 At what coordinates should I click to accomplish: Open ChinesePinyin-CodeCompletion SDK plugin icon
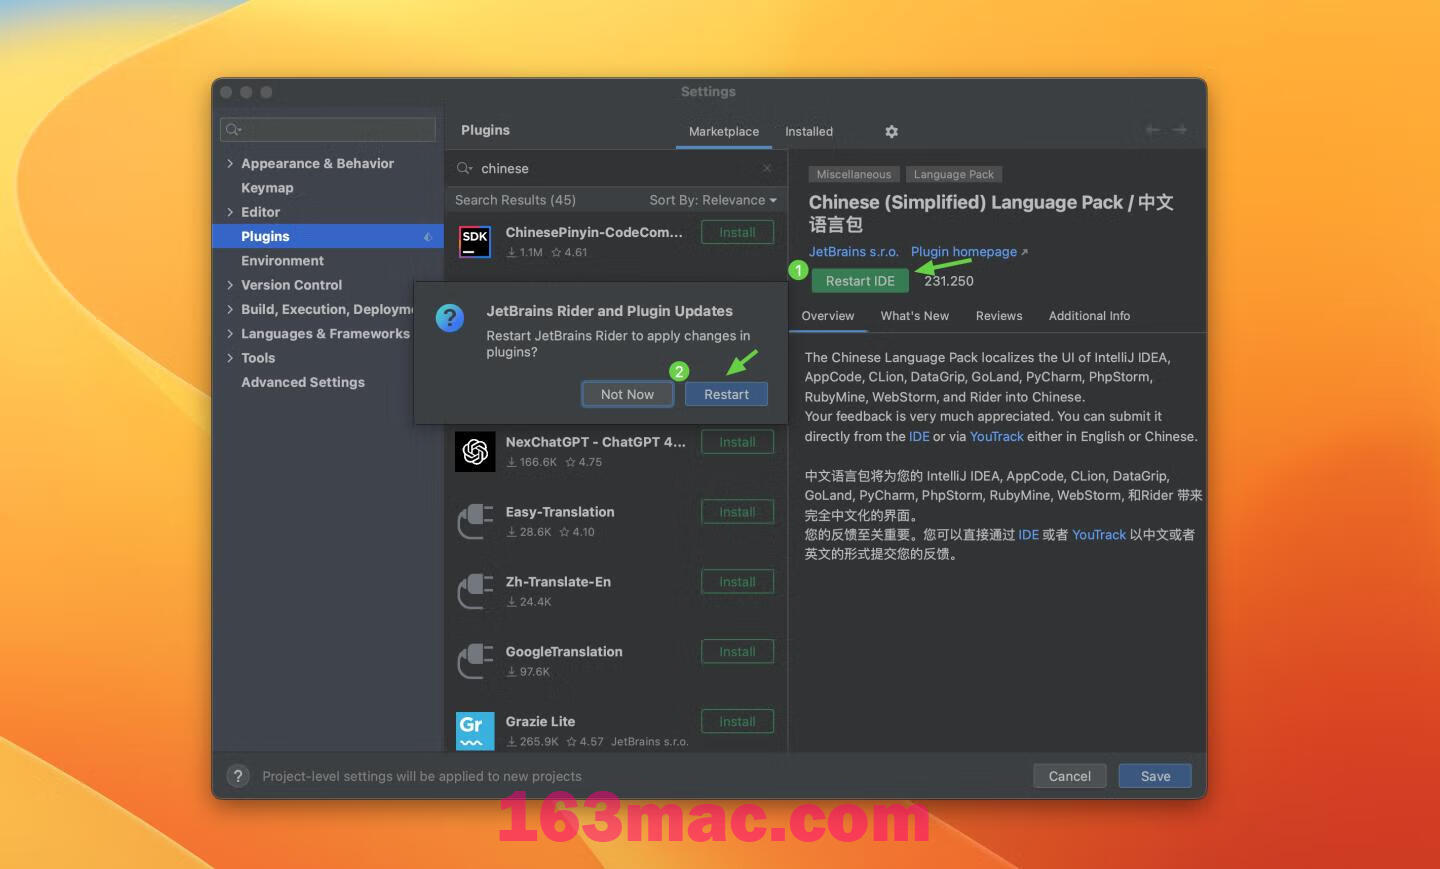point(475,241)
